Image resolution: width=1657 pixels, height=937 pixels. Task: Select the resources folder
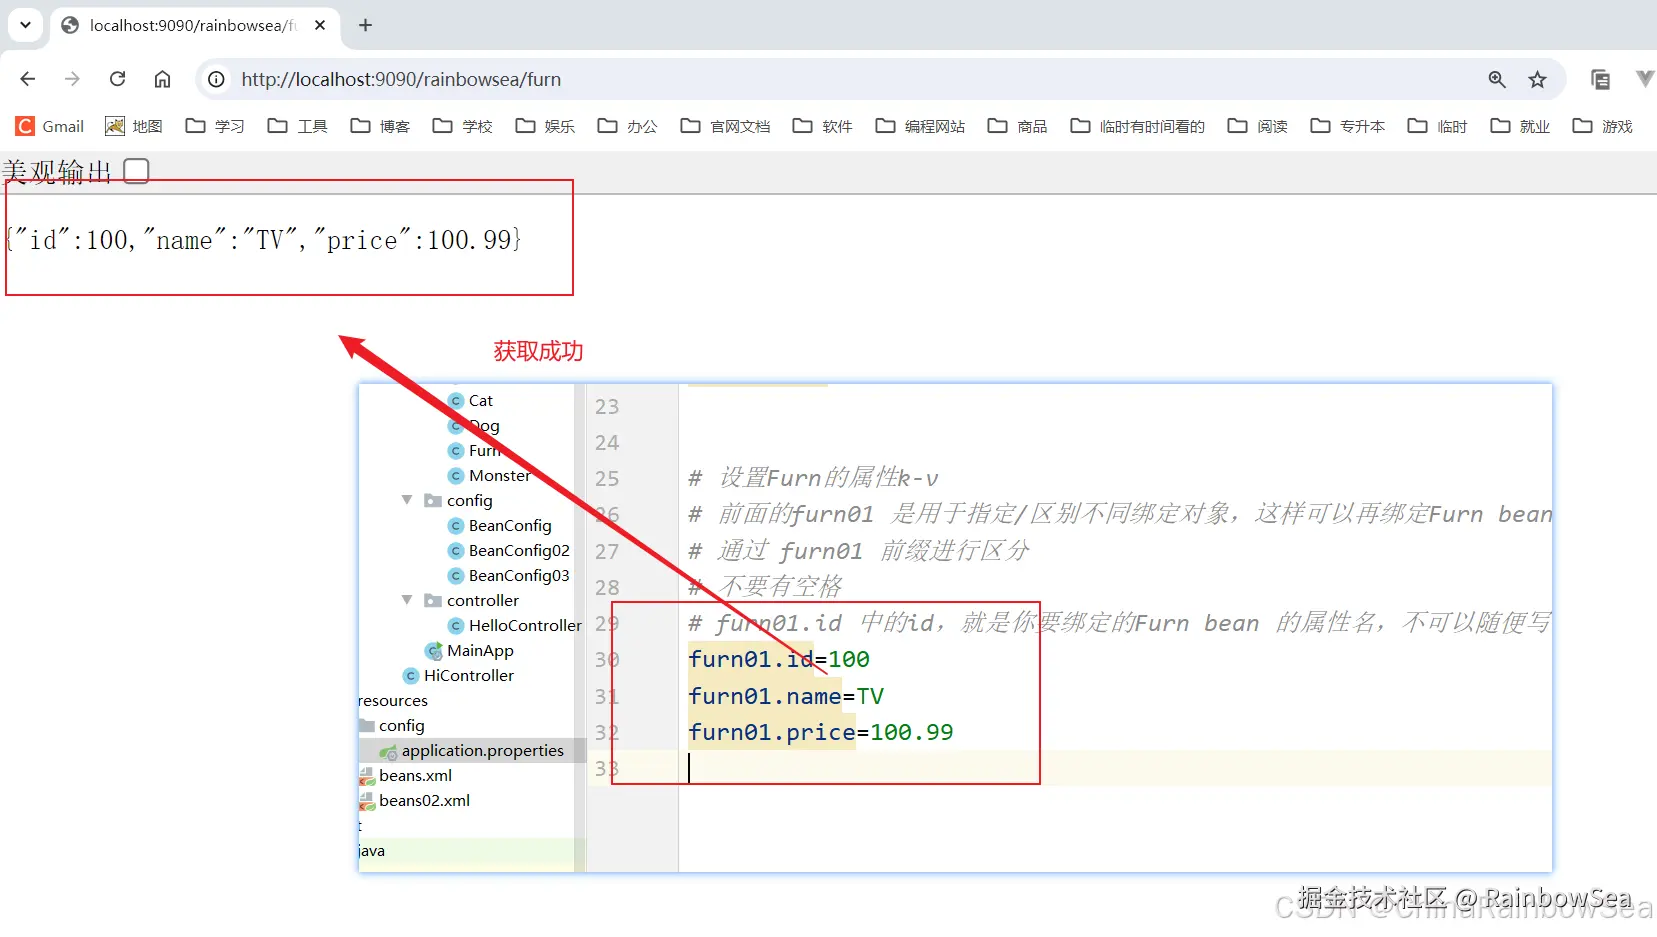click(393, 700)
